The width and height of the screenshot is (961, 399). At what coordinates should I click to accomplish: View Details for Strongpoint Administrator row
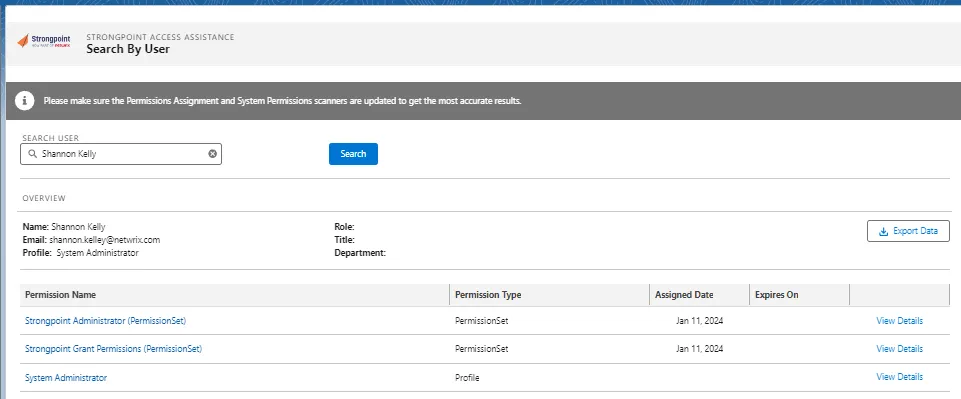pyautogui.click(x=899, y=321)
